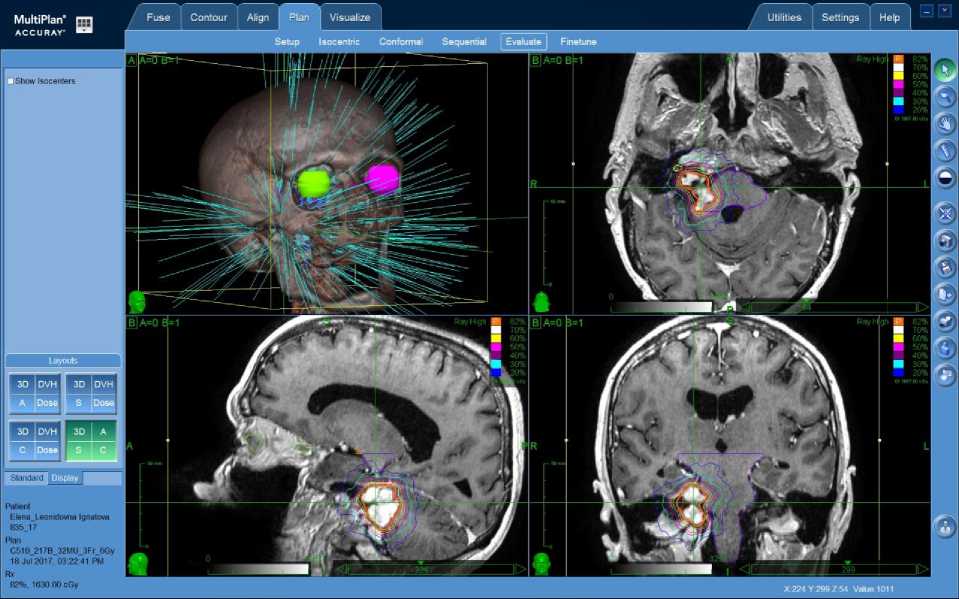Click the axial view slice position slider
The width and height of the screenshot is (959, 599).
(834, 307)
